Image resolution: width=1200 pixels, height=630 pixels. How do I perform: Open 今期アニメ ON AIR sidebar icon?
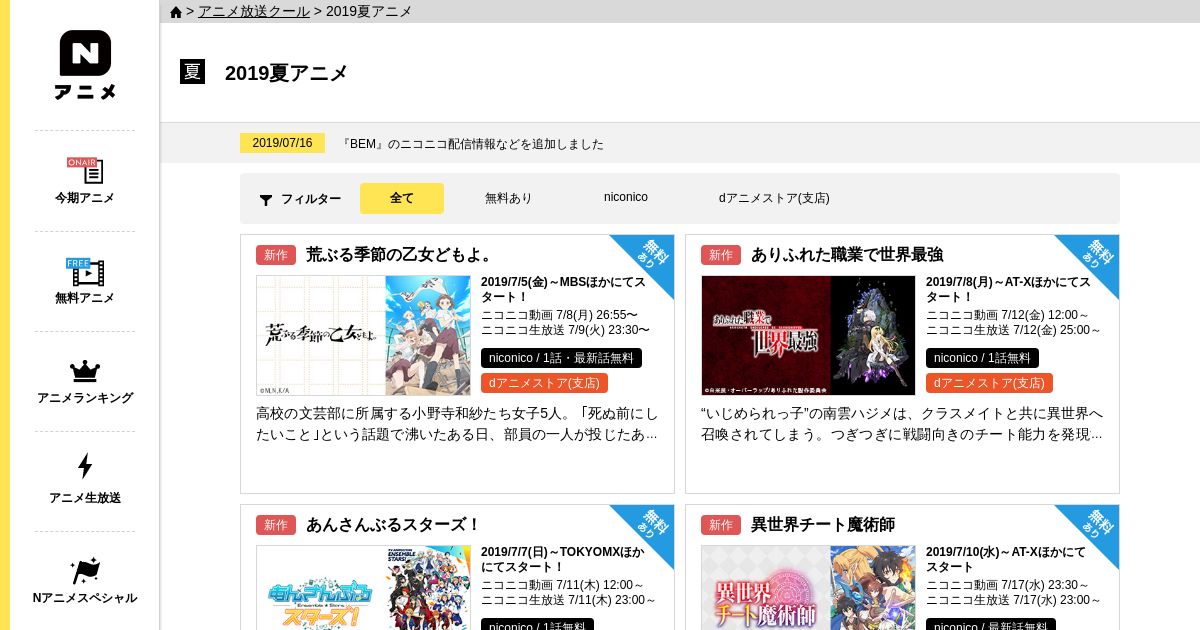(x=85, y=170)
